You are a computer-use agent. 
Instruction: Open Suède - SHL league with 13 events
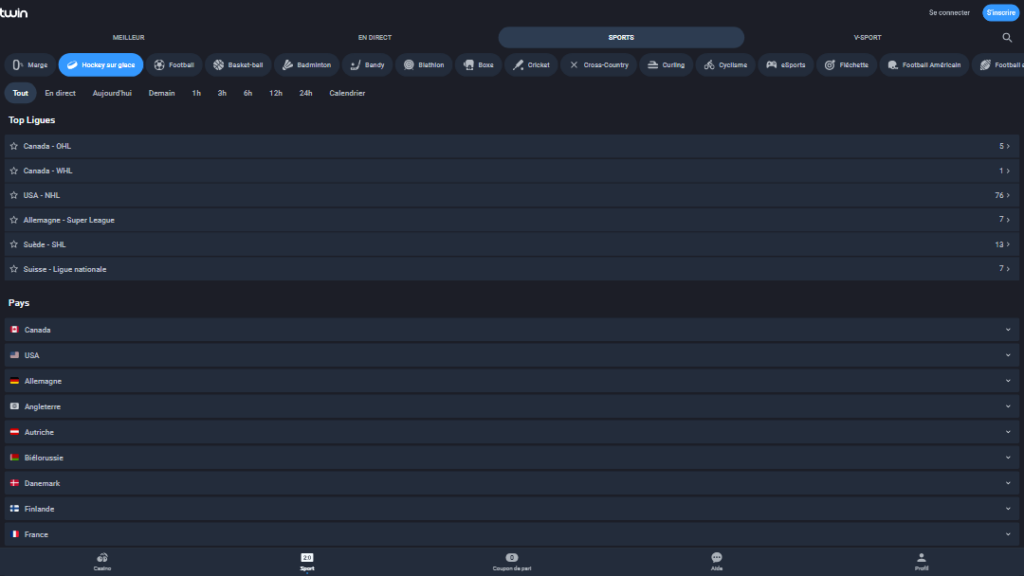512,244
